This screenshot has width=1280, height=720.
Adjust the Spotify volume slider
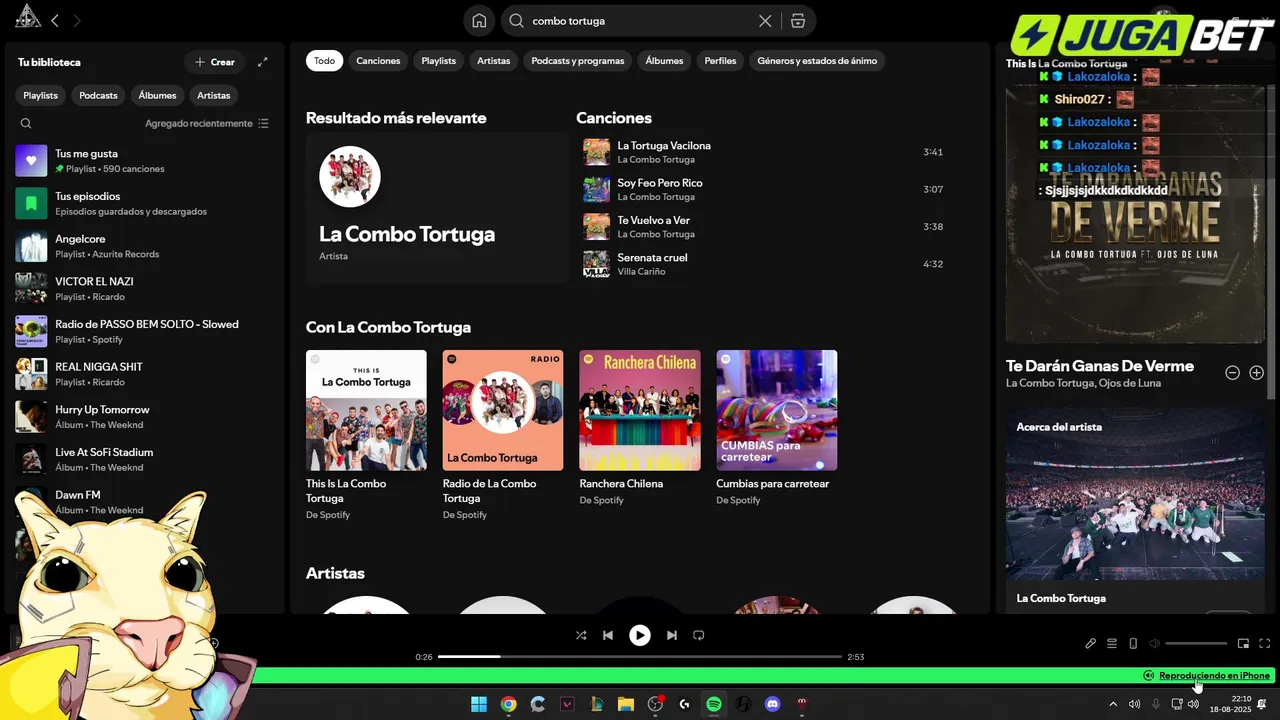tap(1196, 644)
